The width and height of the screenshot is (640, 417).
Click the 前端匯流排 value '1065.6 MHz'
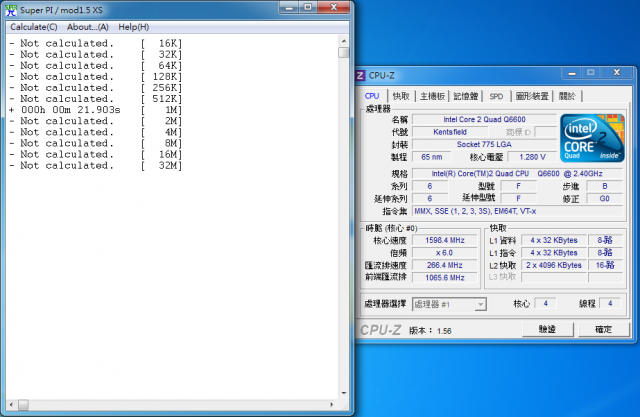coord(445,278)
